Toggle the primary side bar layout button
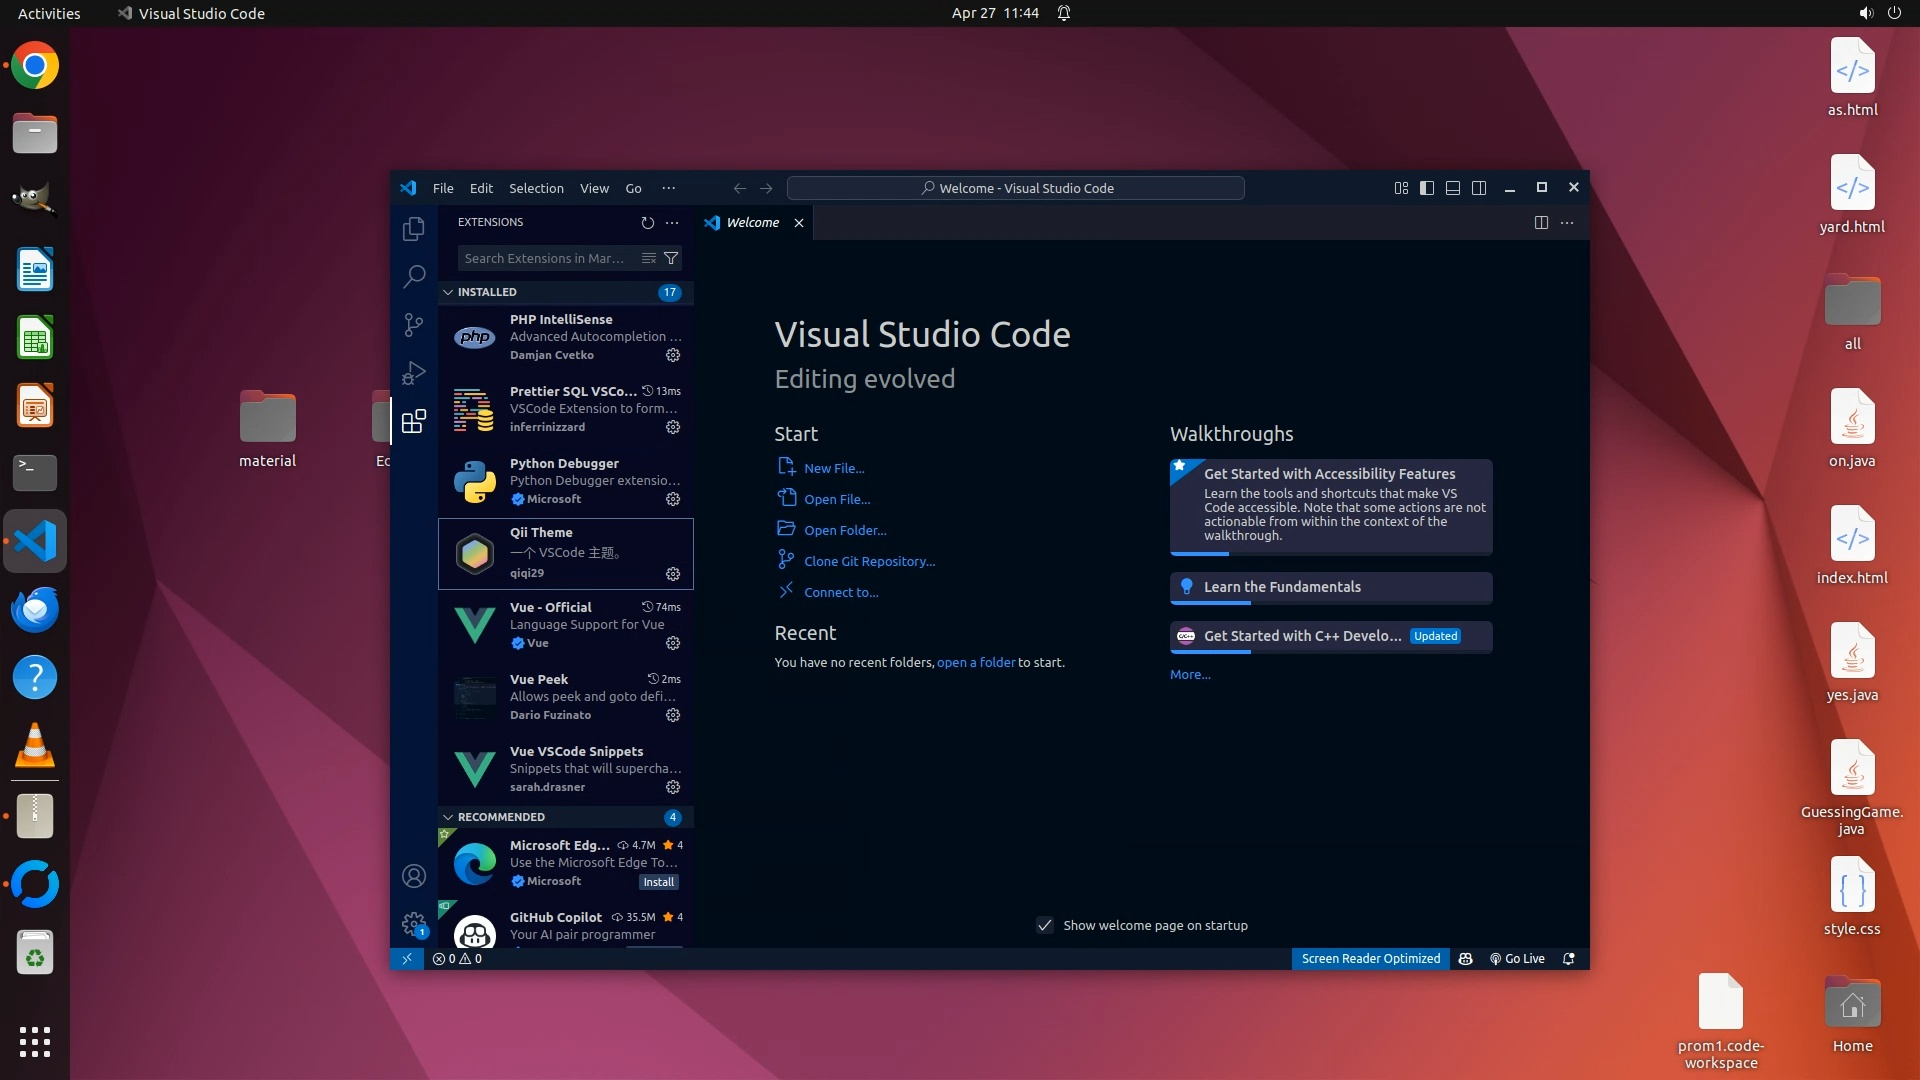1920x1080 pixels. 1427,188
